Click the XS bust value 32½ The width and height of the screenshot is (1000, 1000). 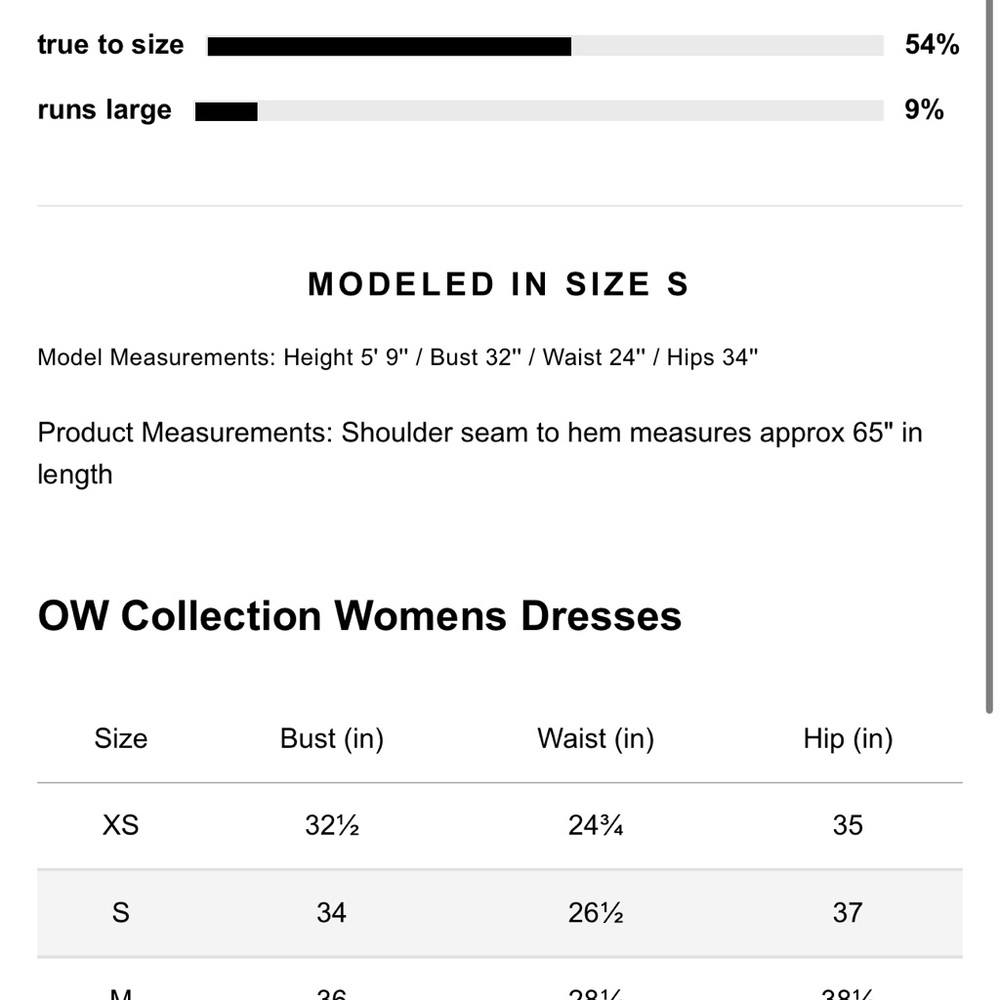(x=332, y=826)
